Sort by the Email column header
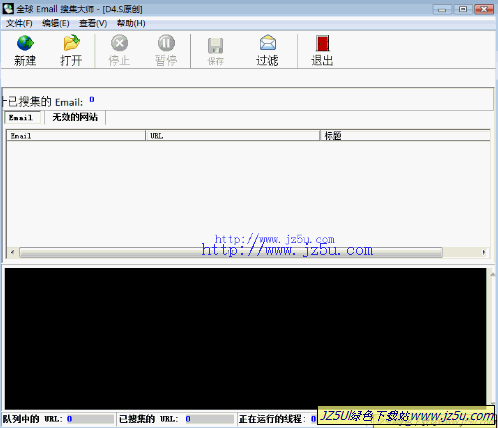 coord(76,136)
